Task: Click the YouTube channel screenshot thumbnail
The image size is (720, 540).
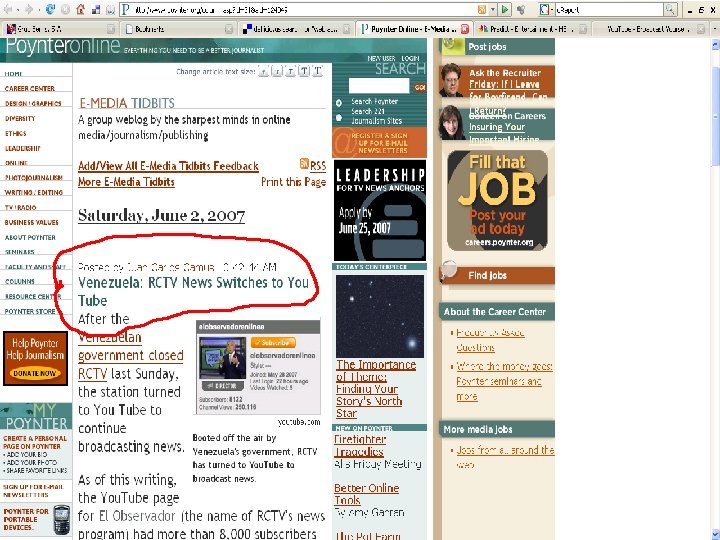Action: pyautogui.click(x=258, y=368)
